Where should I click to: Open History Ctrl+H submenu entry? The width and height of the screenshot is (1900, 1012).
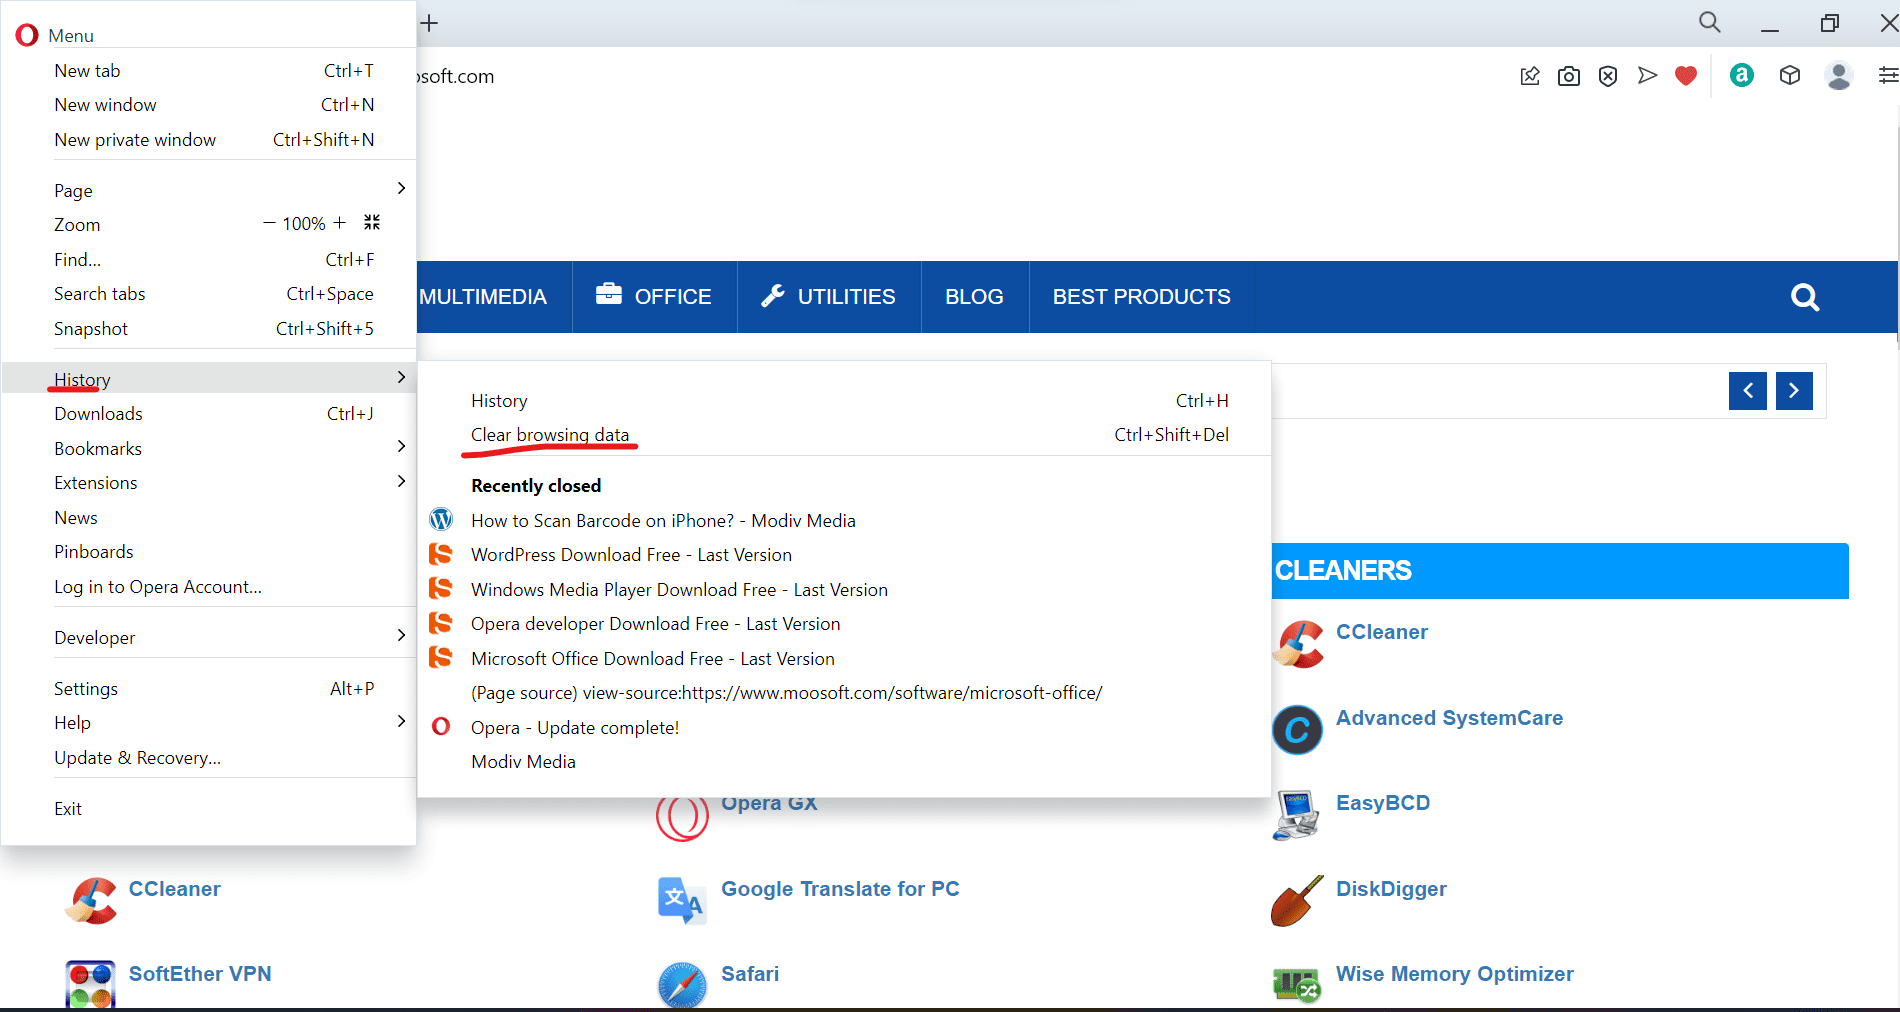(844, 401)
